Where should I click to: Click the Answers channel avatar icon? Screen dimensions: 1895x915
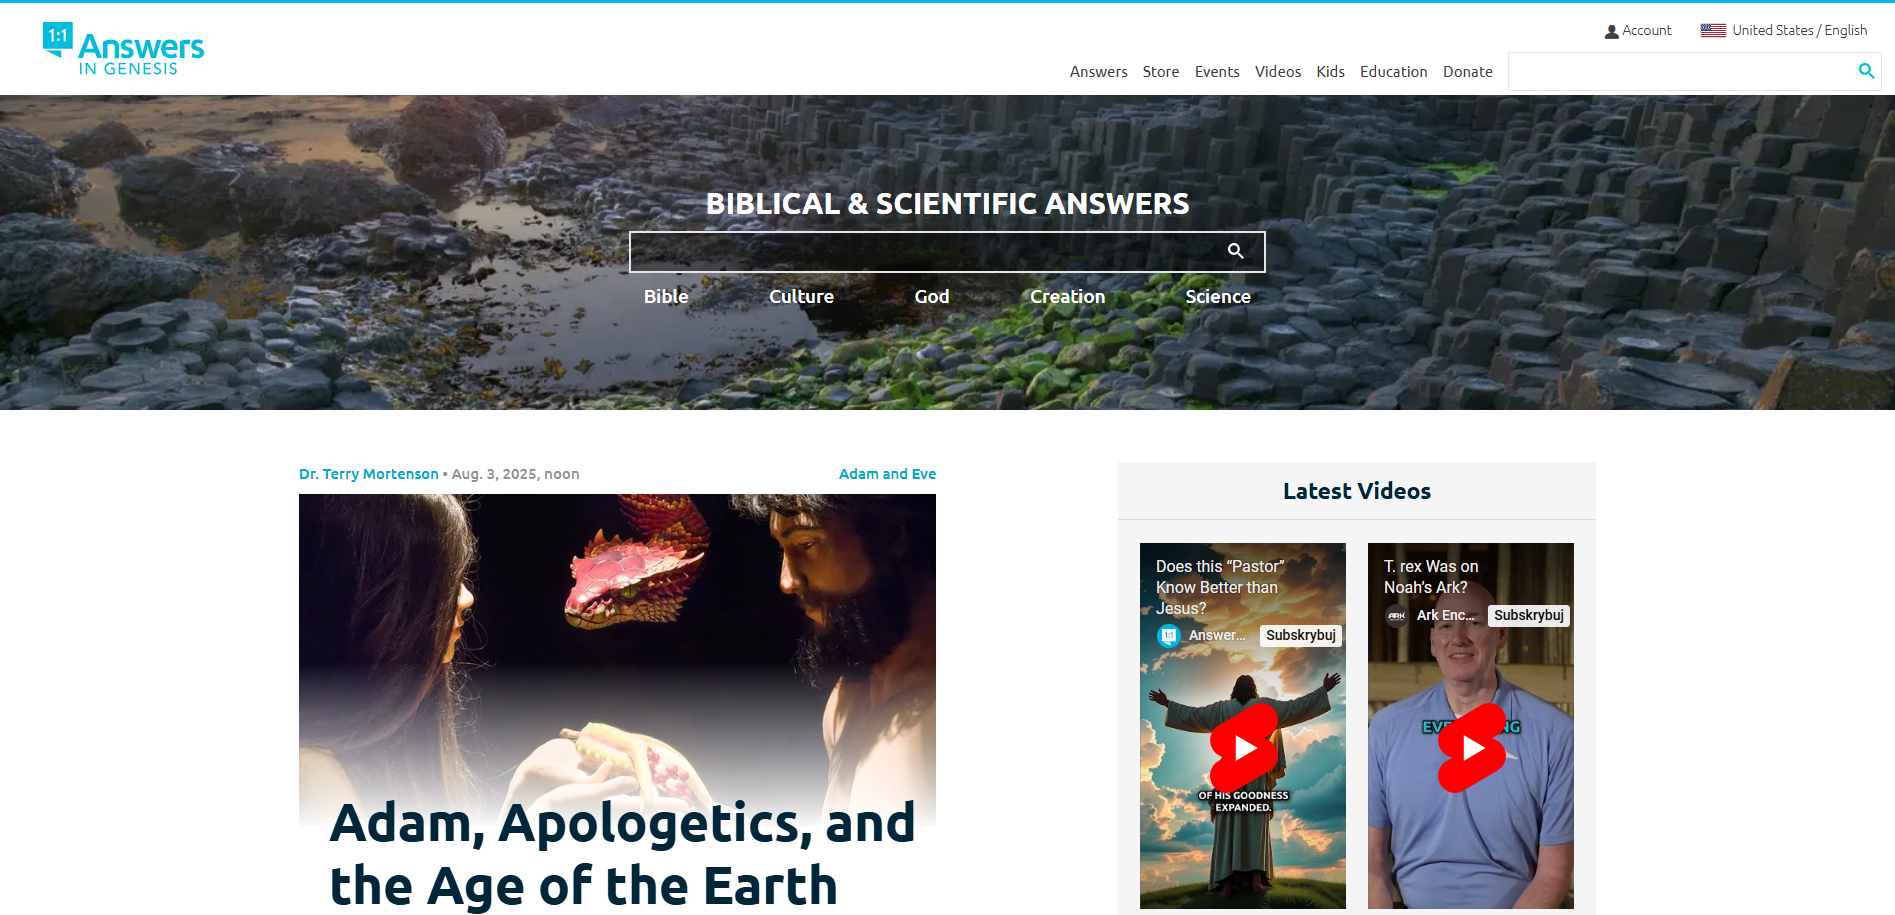point(1169,635)
